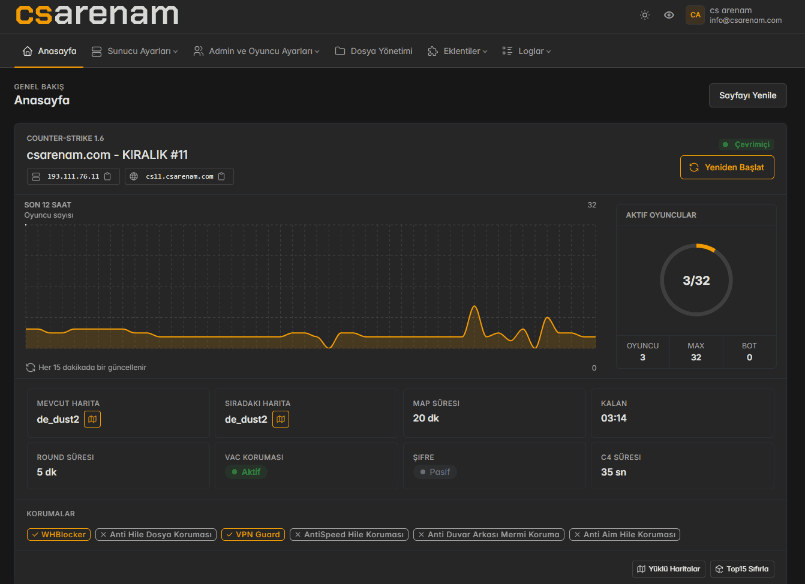Expand Admin ve Oyuncu Ayarları menu

(x=256, y=51)
